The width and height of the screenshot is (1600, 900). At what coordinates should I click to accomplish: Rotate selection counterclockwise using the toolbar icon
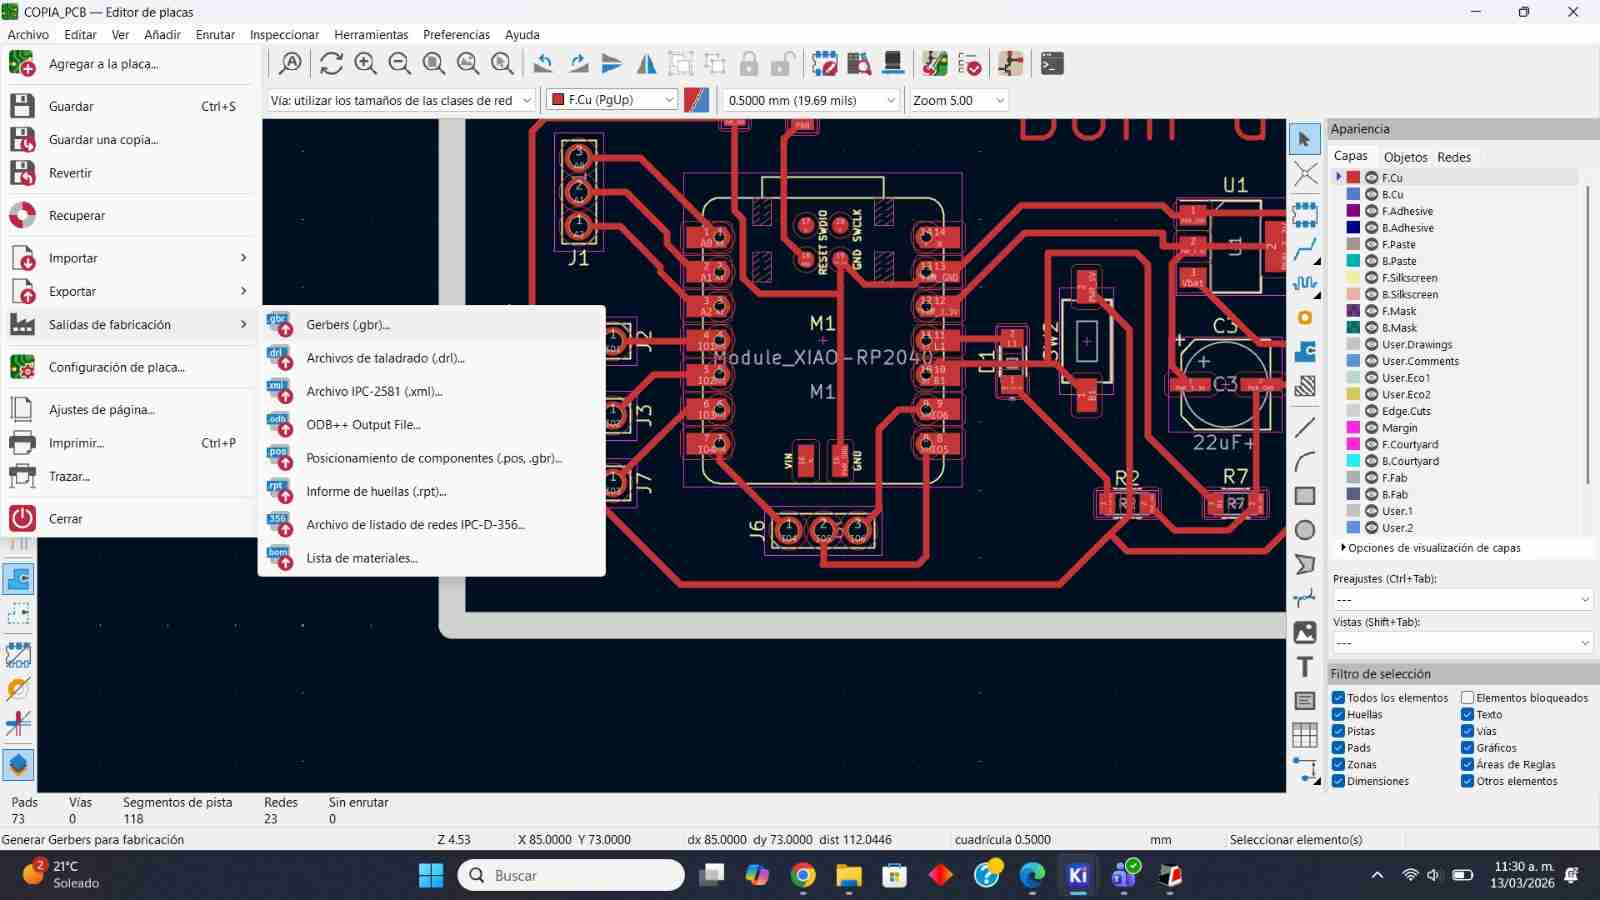click(x=543, y=64)
